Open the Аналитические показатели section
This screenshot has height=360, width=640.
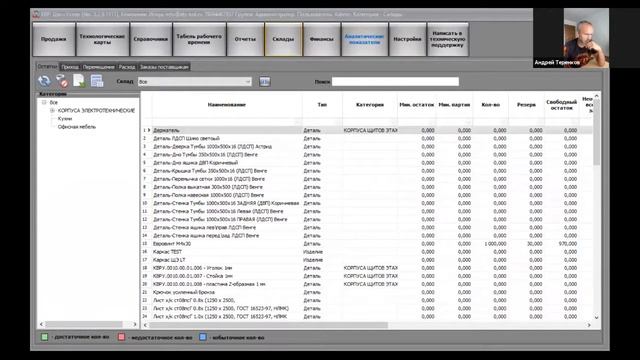364,39
